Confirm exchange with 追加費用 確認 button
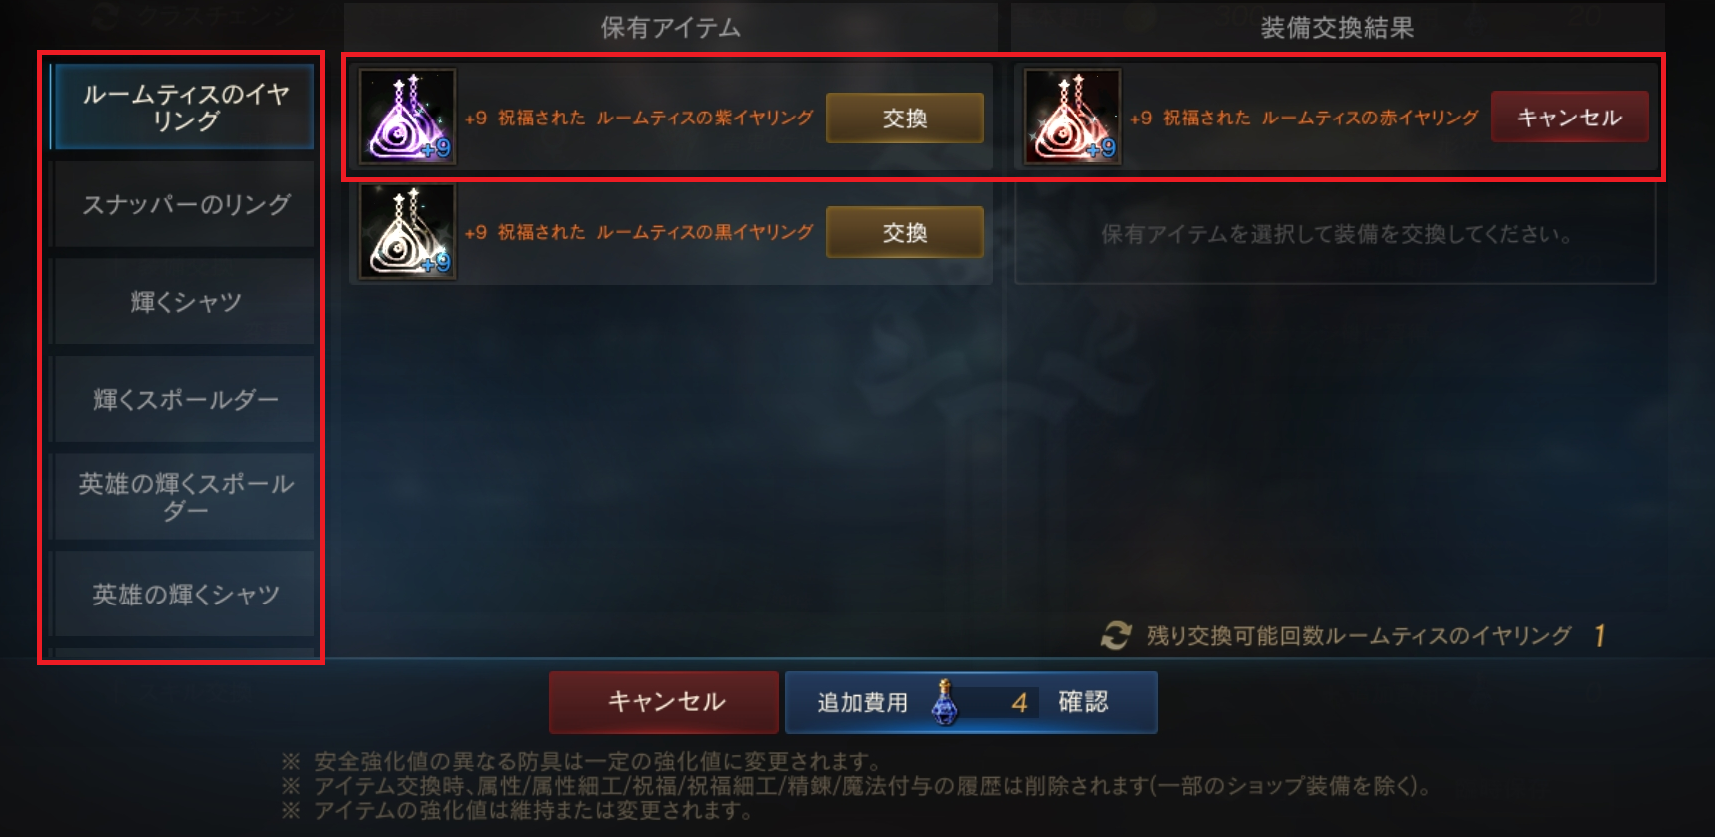Viewport: 1715px width, 837px height. [x=971, y=702]
